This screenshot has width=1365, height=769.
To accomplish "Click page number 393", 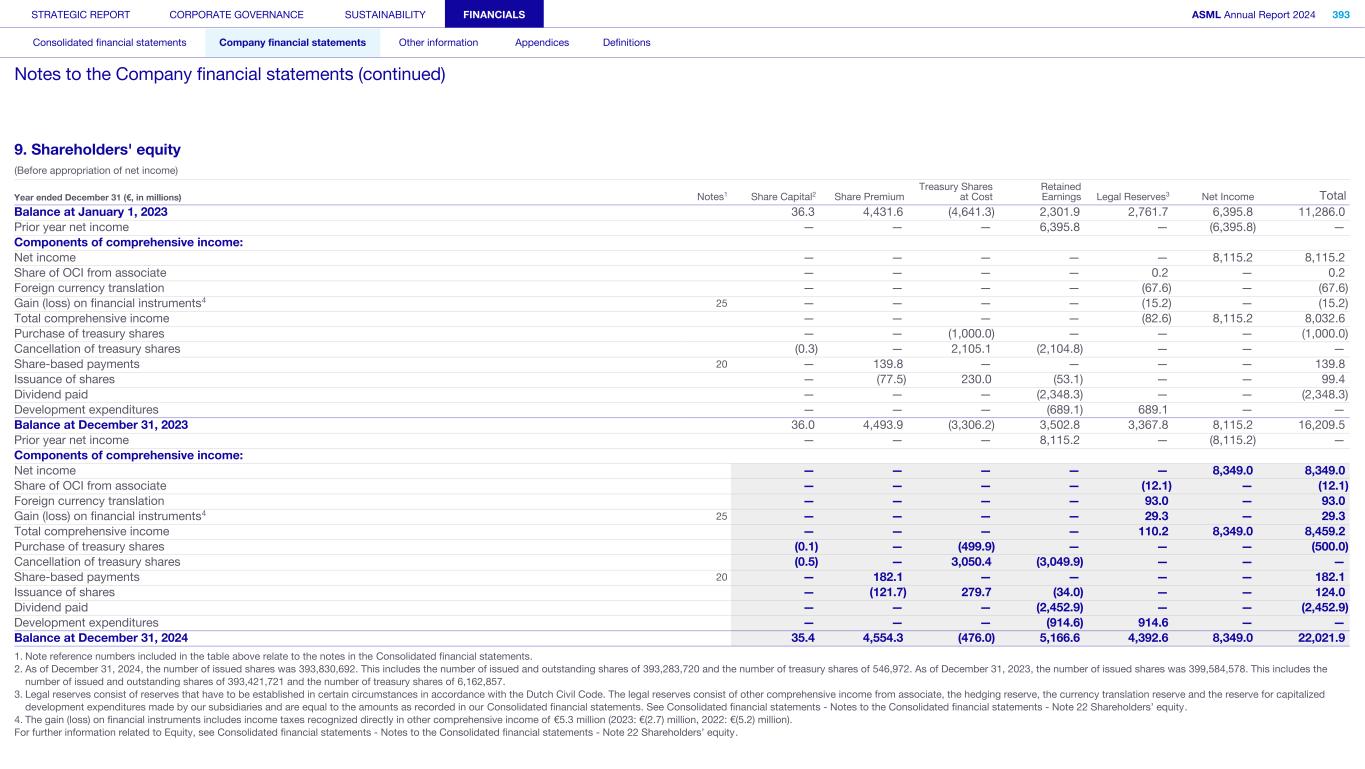I will pyautogui.click(x=1340, y=15).
